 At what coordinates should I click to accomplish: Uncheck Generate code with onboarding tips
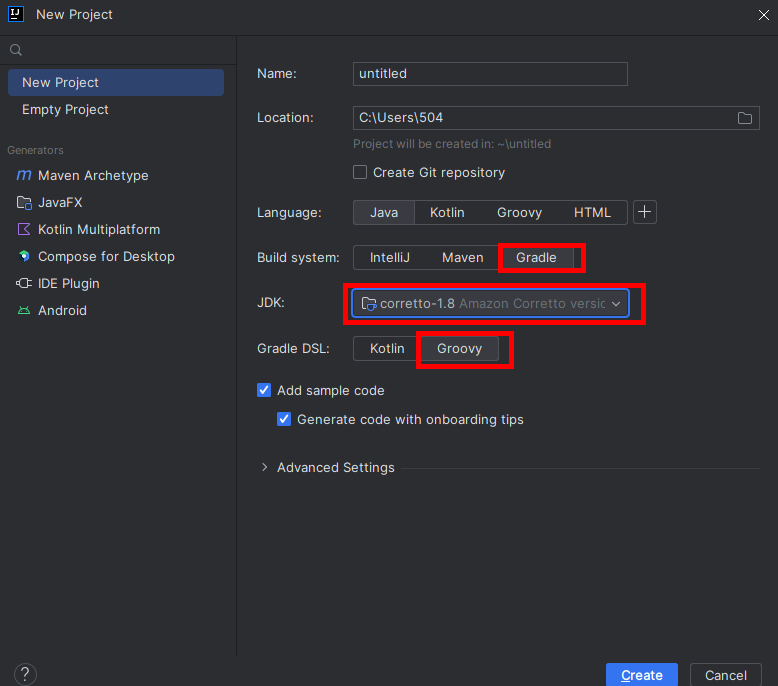(x=284, y=419)
